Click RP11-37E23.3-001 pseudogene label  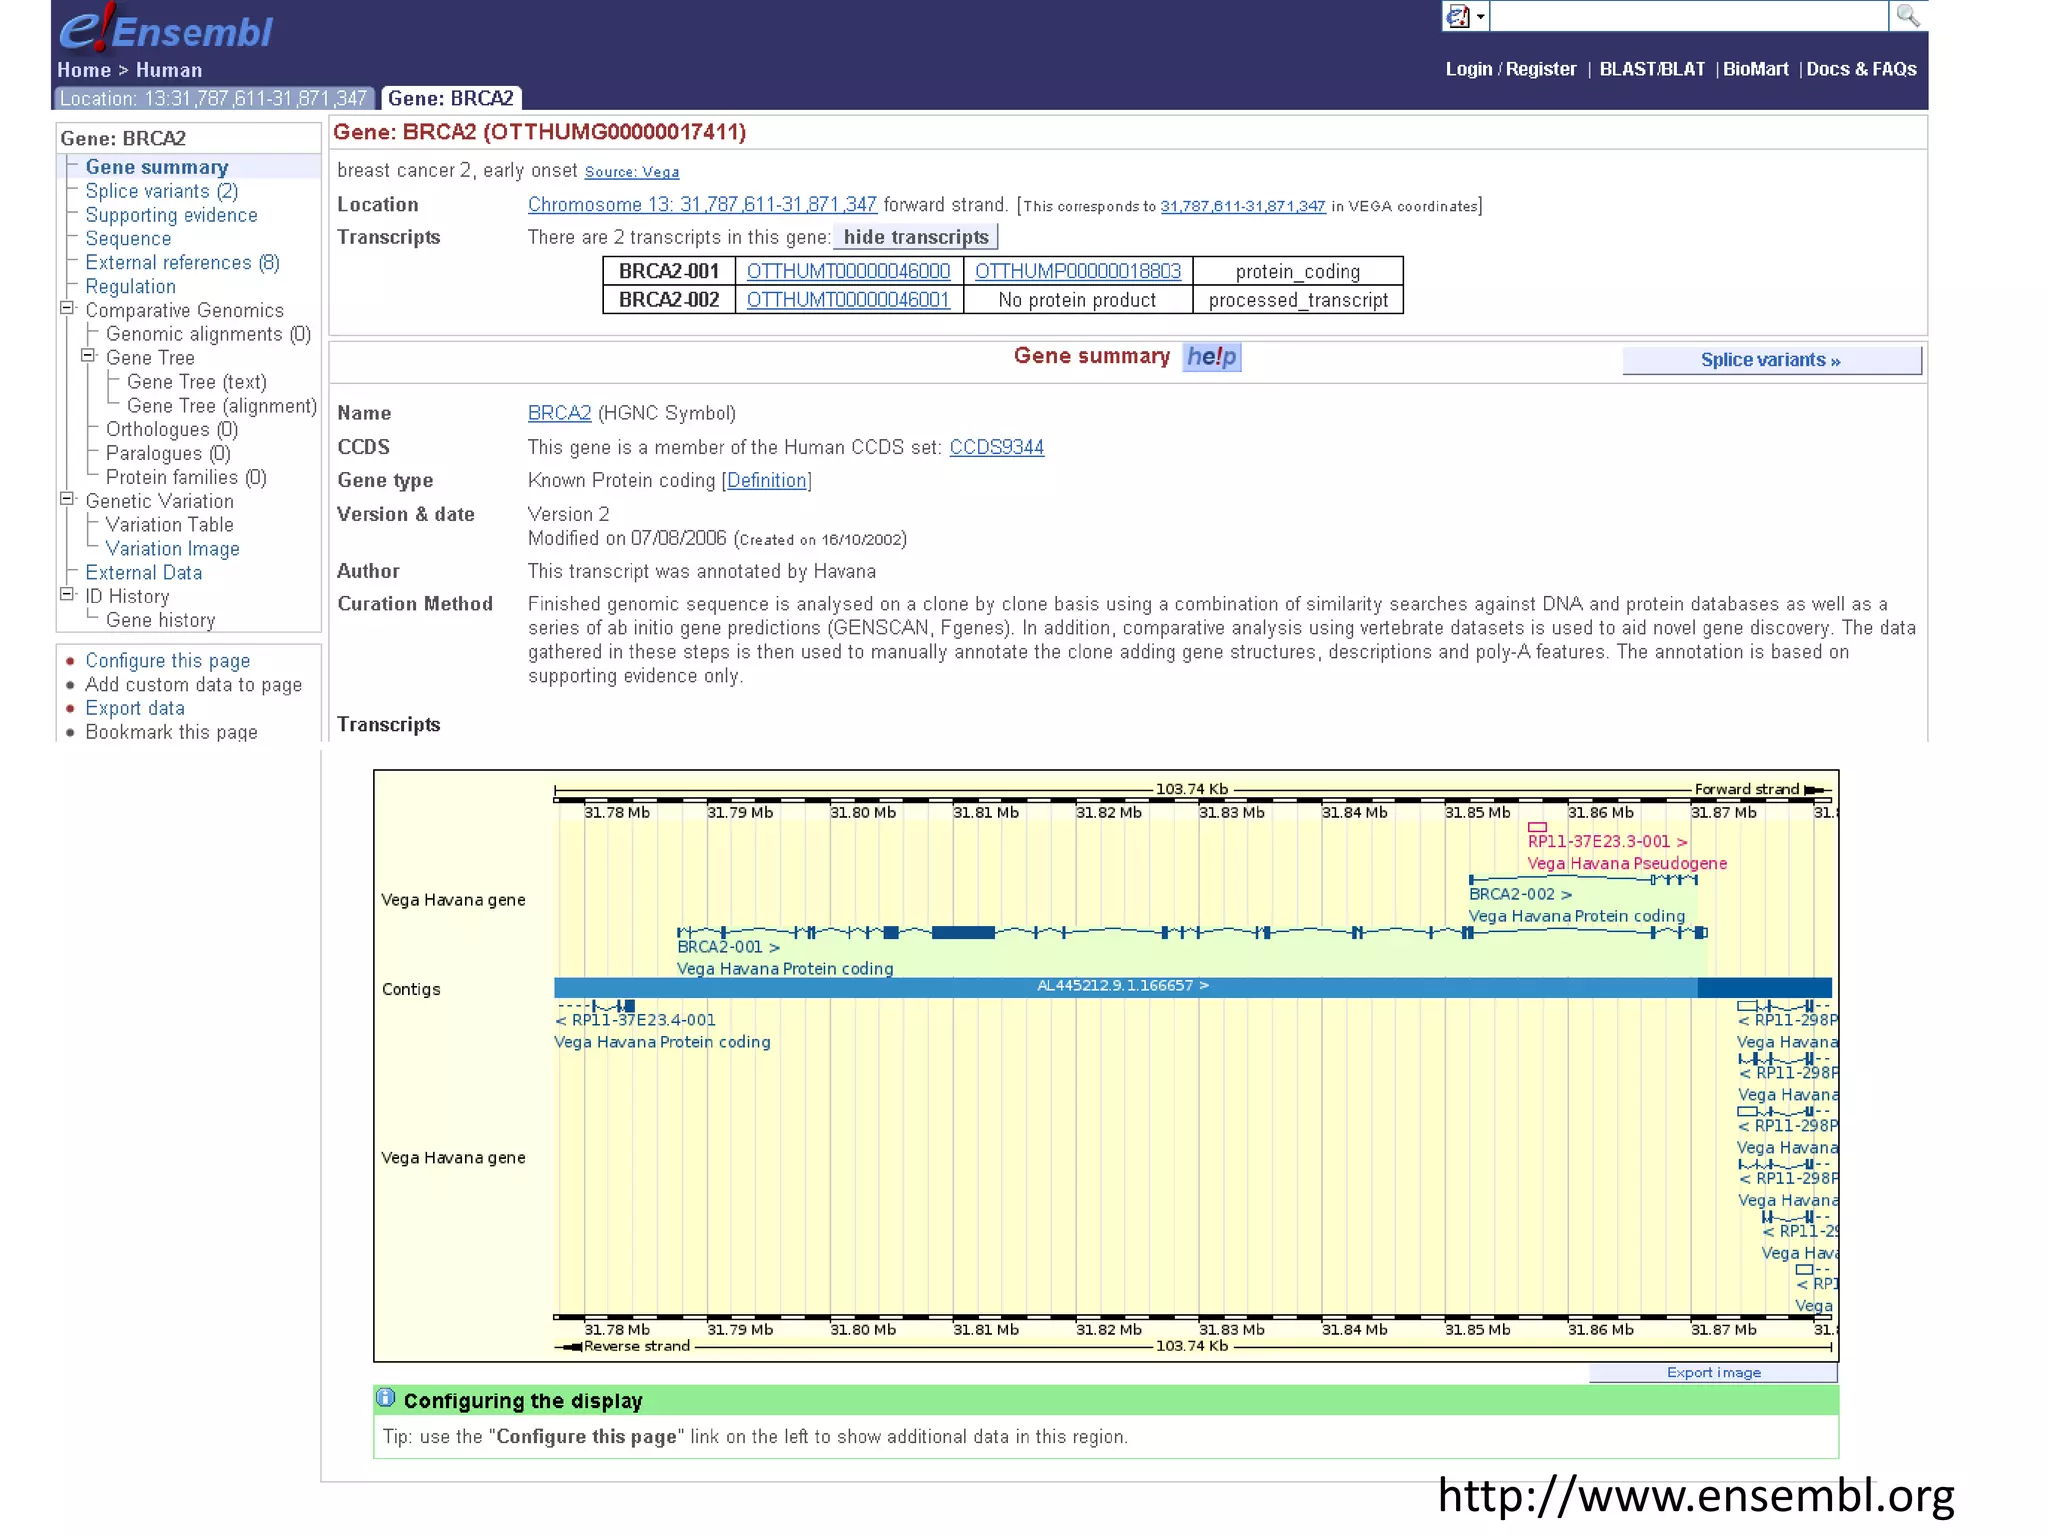tap(1607, 841)
